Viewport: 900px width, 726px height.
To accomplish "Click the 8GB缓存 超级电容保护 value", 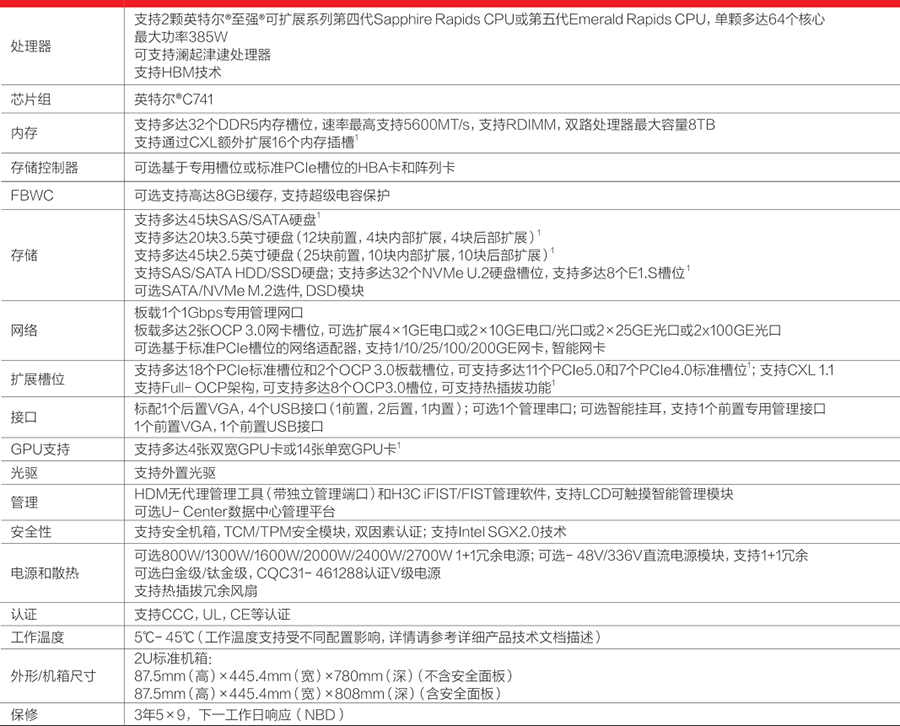I will click(262, 196).
